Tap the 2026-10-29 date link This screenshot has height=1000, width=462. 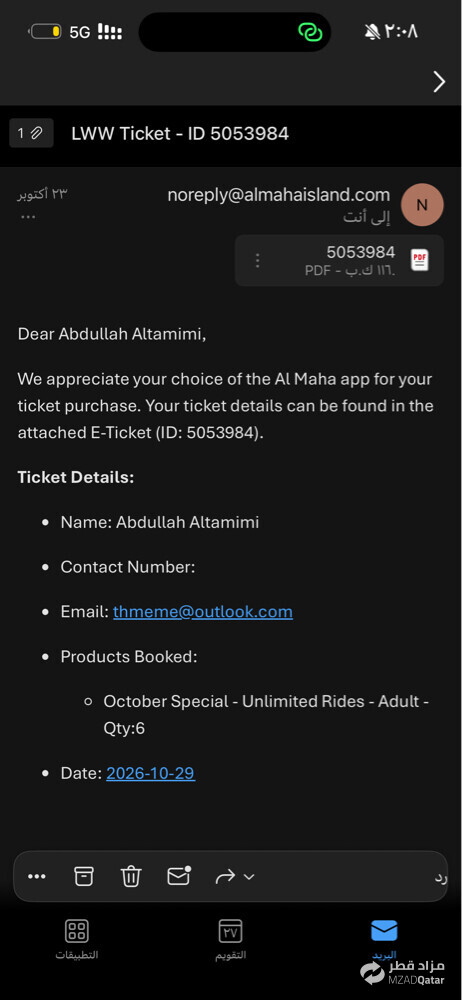(x=151, y=774)
